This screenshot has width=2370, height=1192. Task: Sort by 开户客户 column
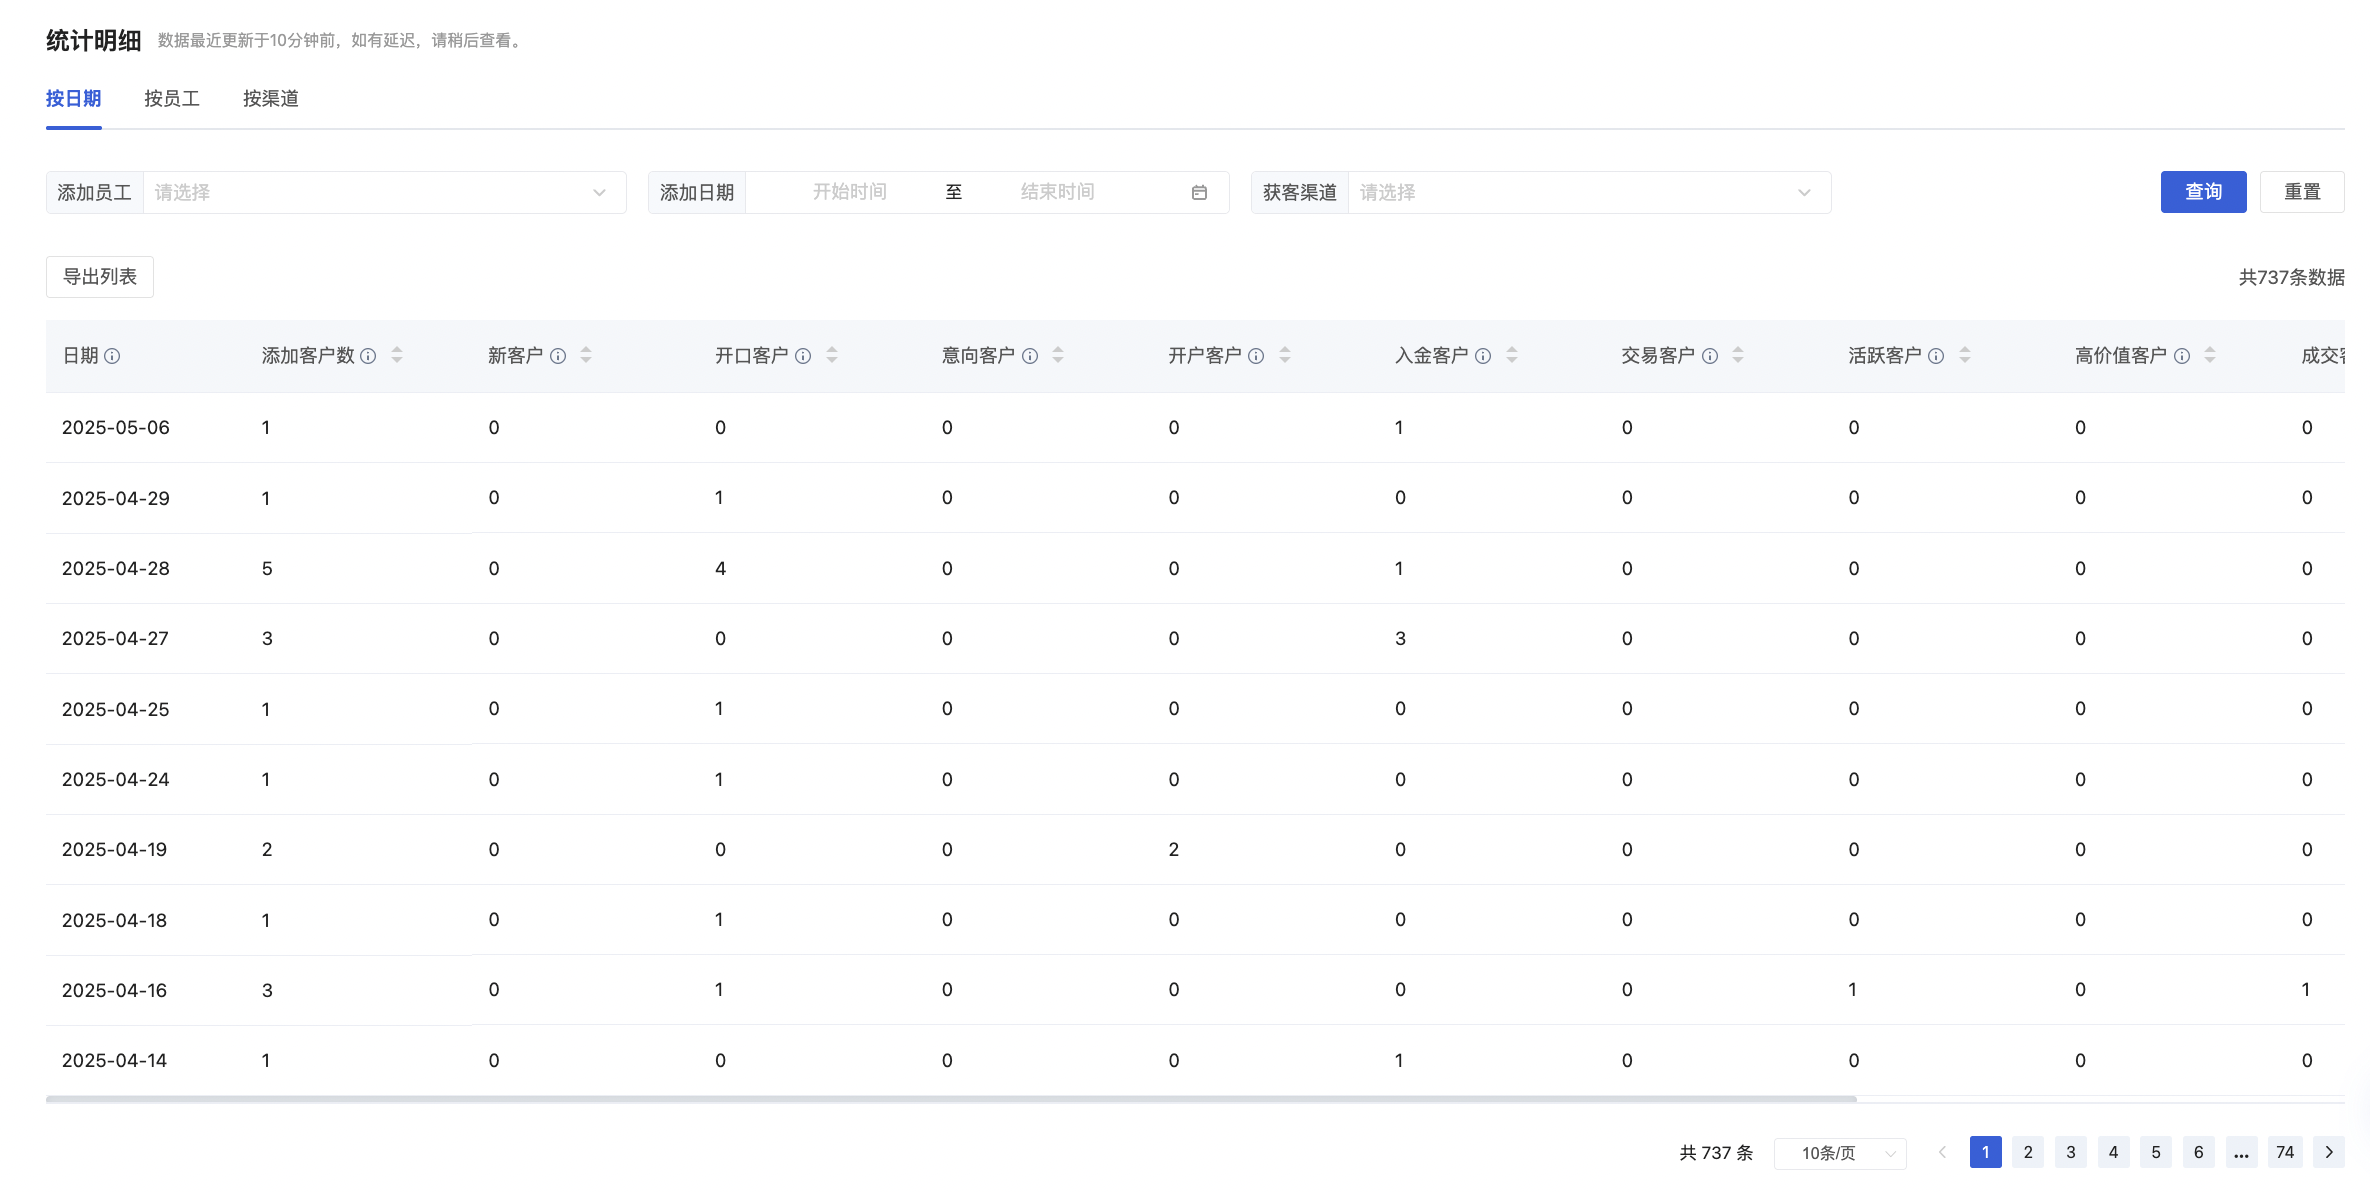pyautogui.click(x=1285, y=355)
